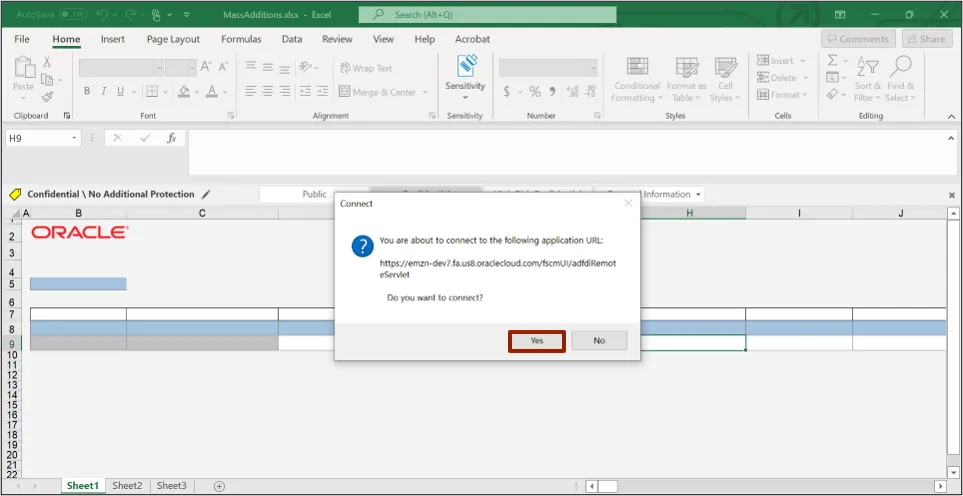Click the Format Painter brush icon
The height and width of the screenshot is (496, 963).
coord(47,97)
